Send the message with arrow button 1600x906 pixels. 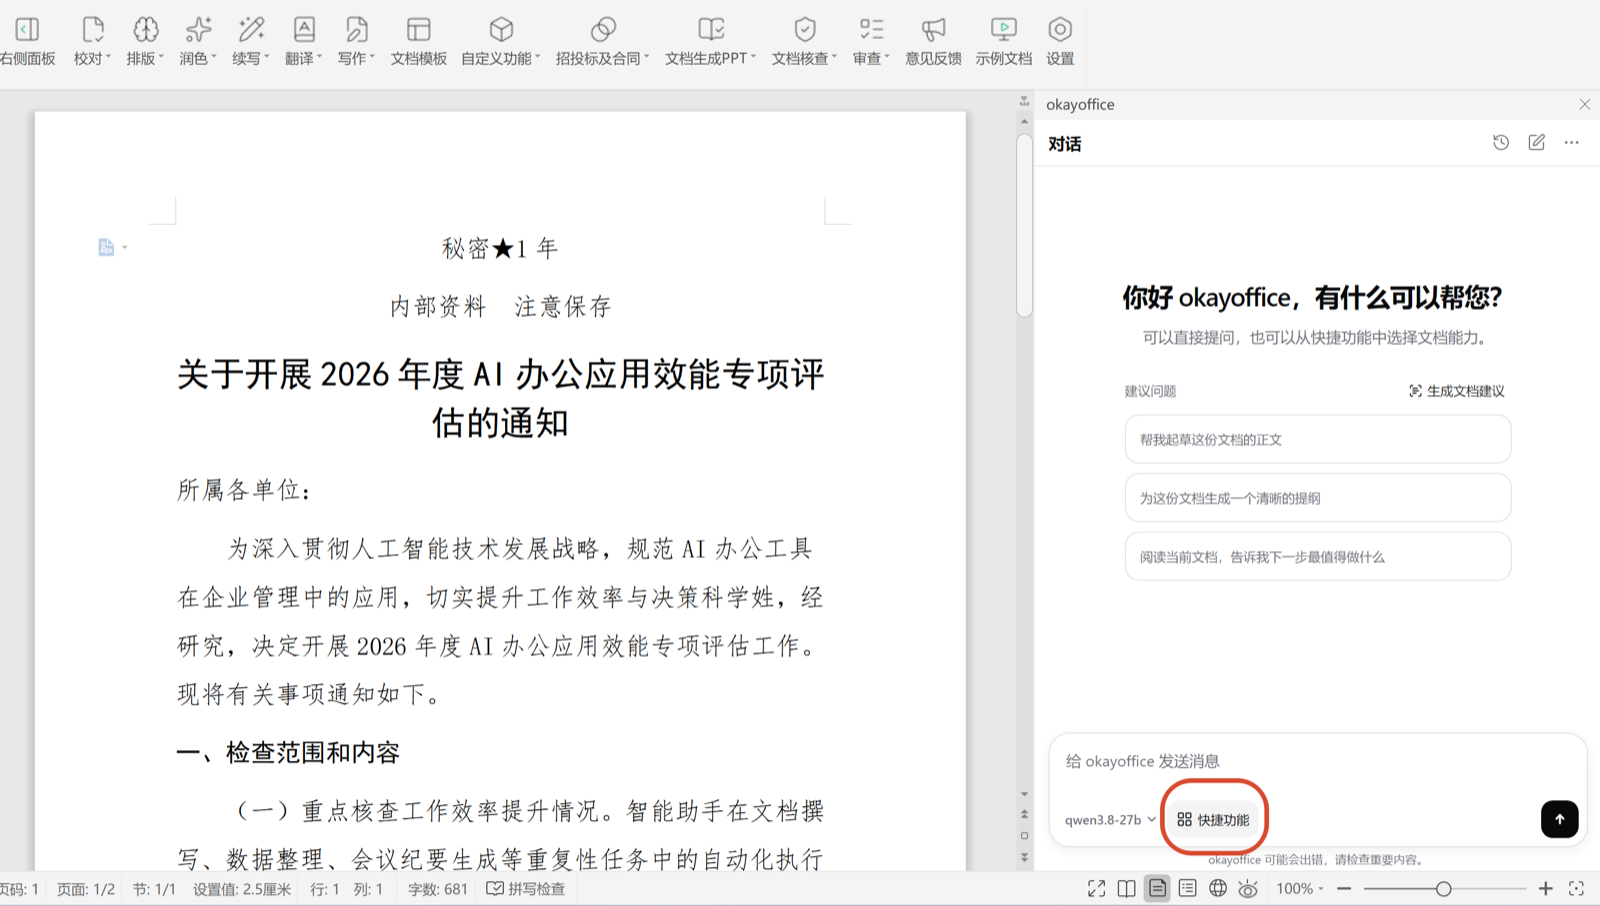[1559, 819]
